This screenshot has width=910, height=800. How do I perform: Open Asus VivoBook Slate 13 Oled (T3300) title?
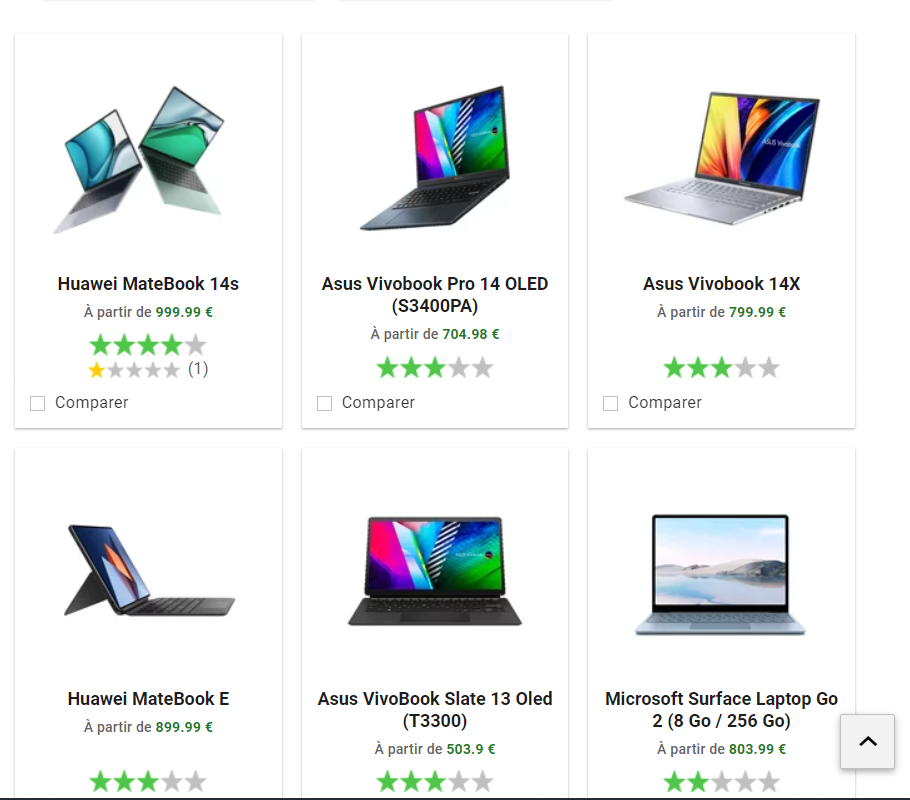pyautogui.click(x=435, y=709)
